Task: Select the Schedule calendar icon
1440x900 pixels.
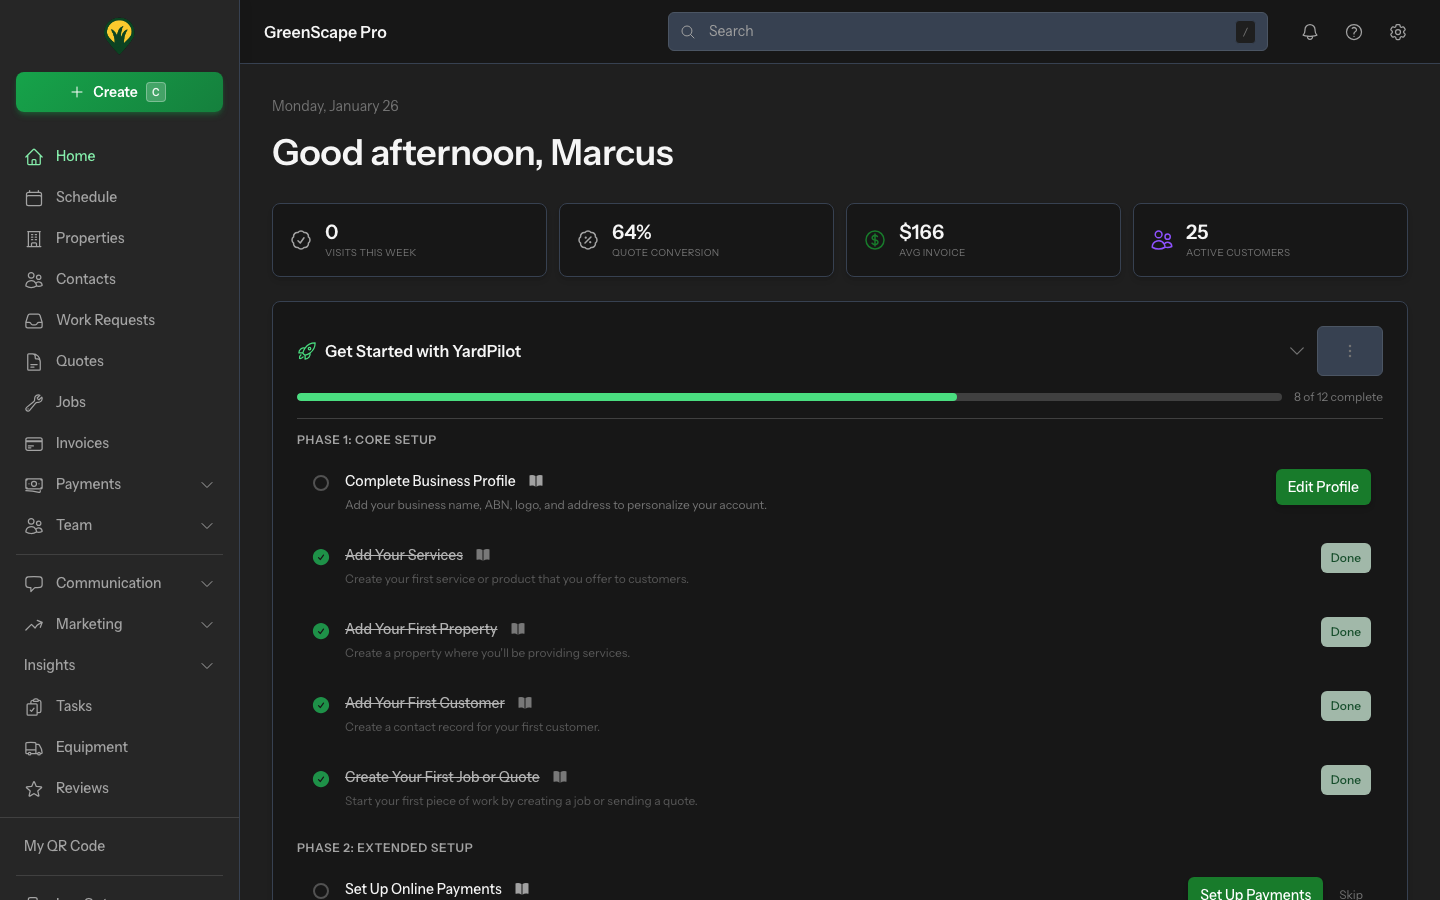Action: click(32, 197)
